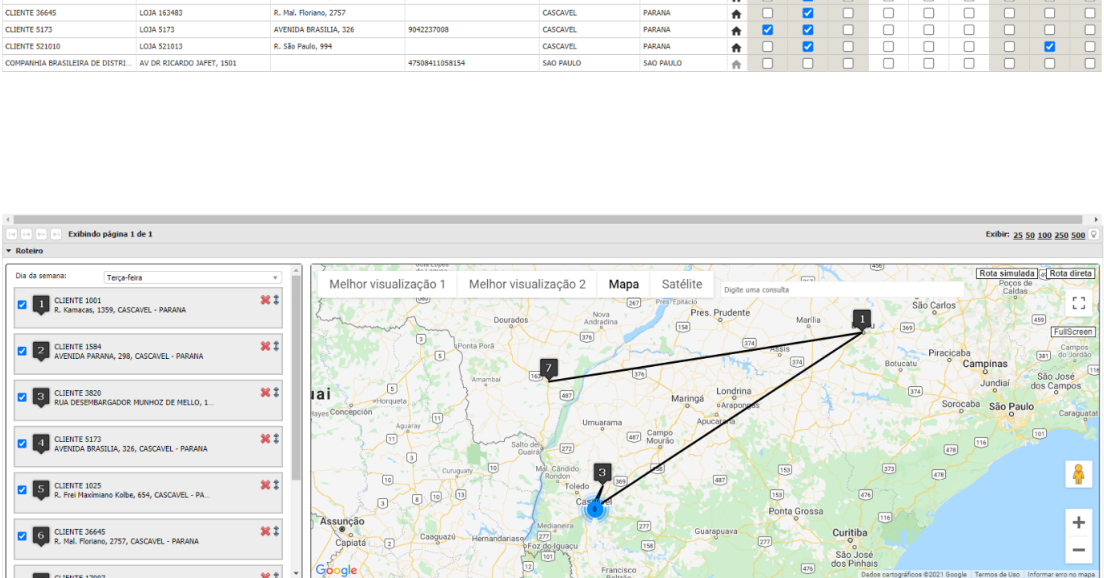Click reorder arrows icon for CLIENTE 1584
This screenshot has width=1104, height=578.
point(276,346)
